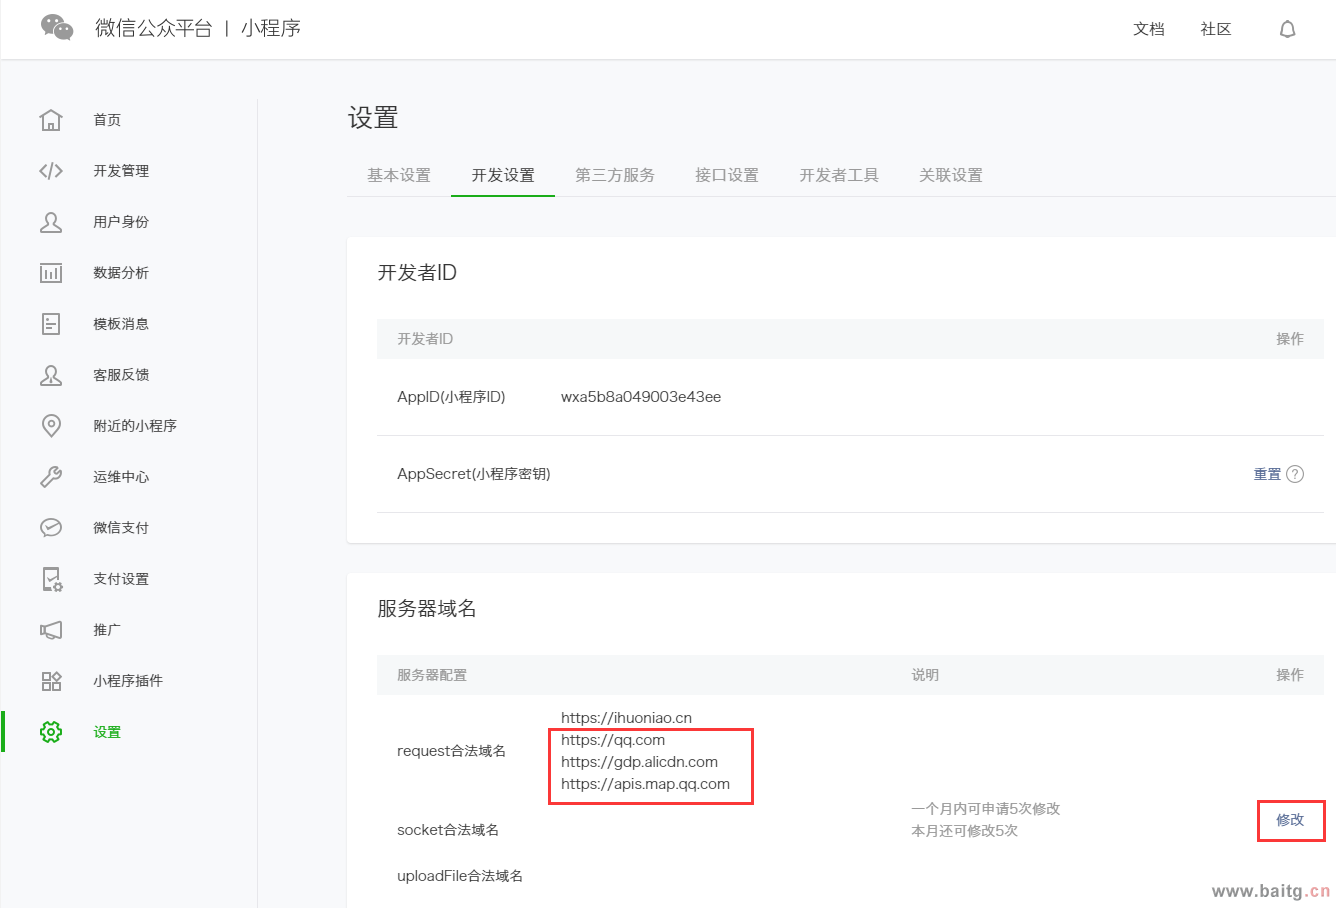The width and height of the screenshot is (1336, 908).
Task: Open 支付设置 with the payment settings icon
Action: point(51,578)
